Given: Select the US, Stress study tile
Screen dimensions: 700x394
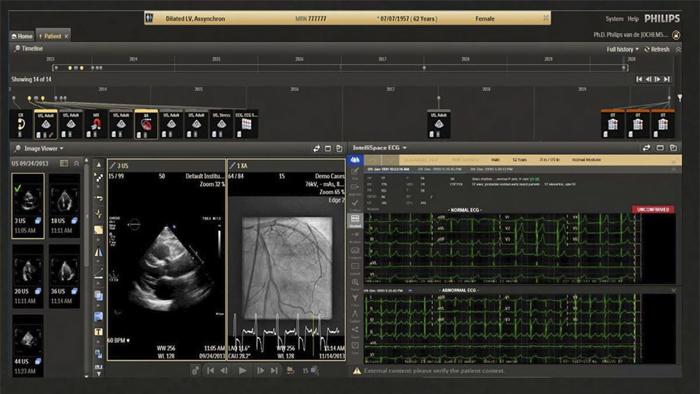Looking at the screenshot, I should click(221, 124).
